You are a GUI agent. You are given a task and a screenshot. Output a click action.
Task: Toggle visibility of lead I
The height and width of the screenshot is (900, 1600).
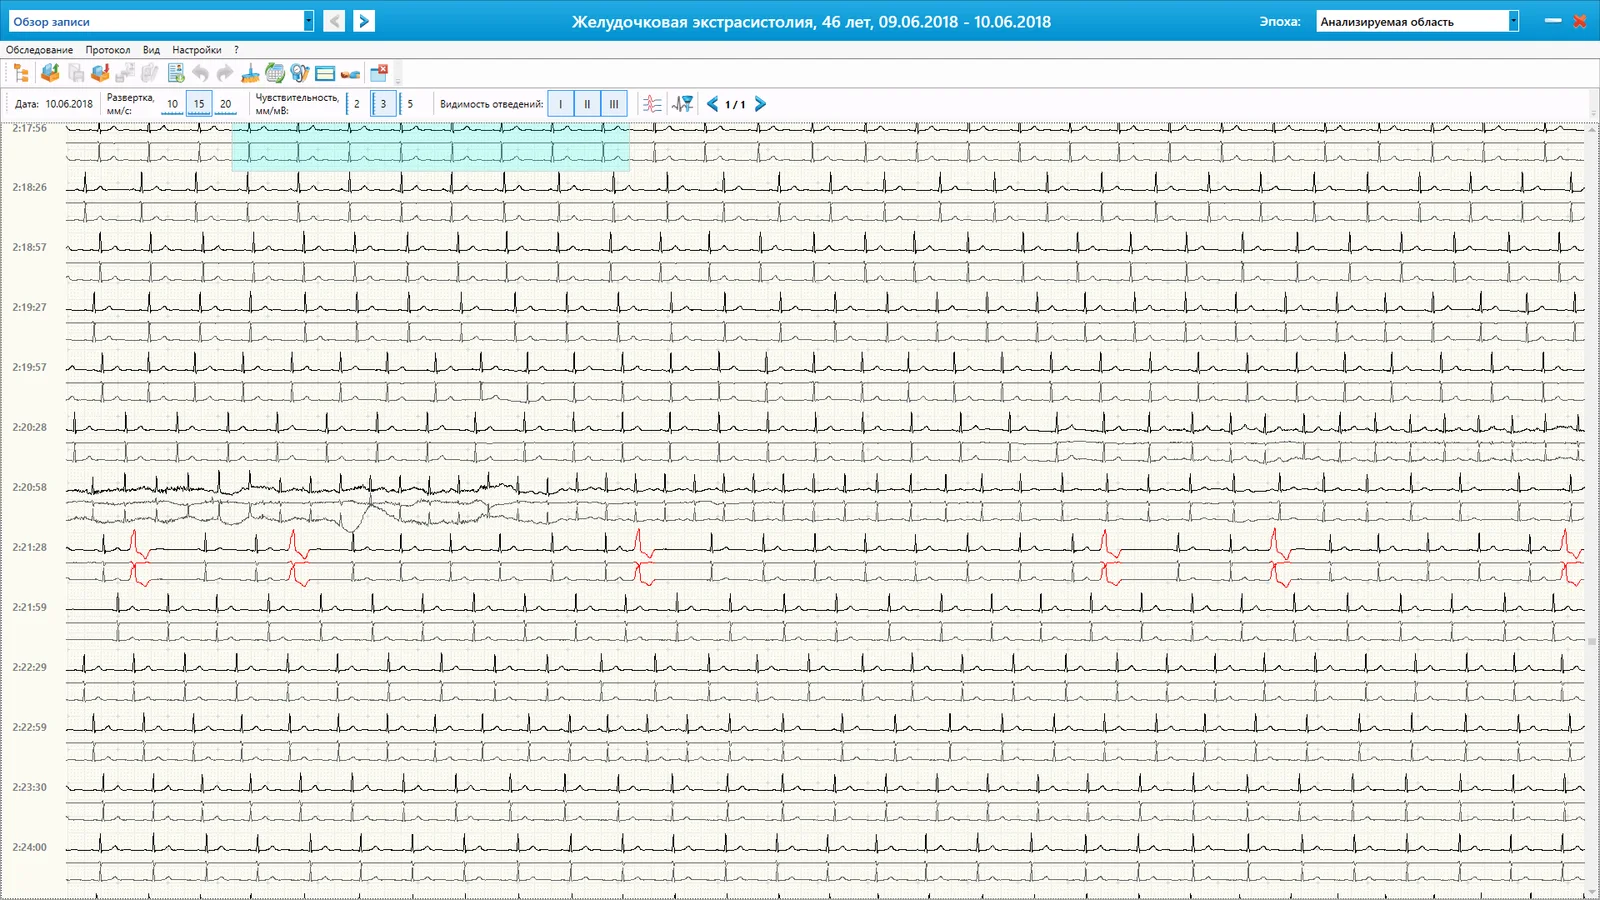(x=561, y=104)
